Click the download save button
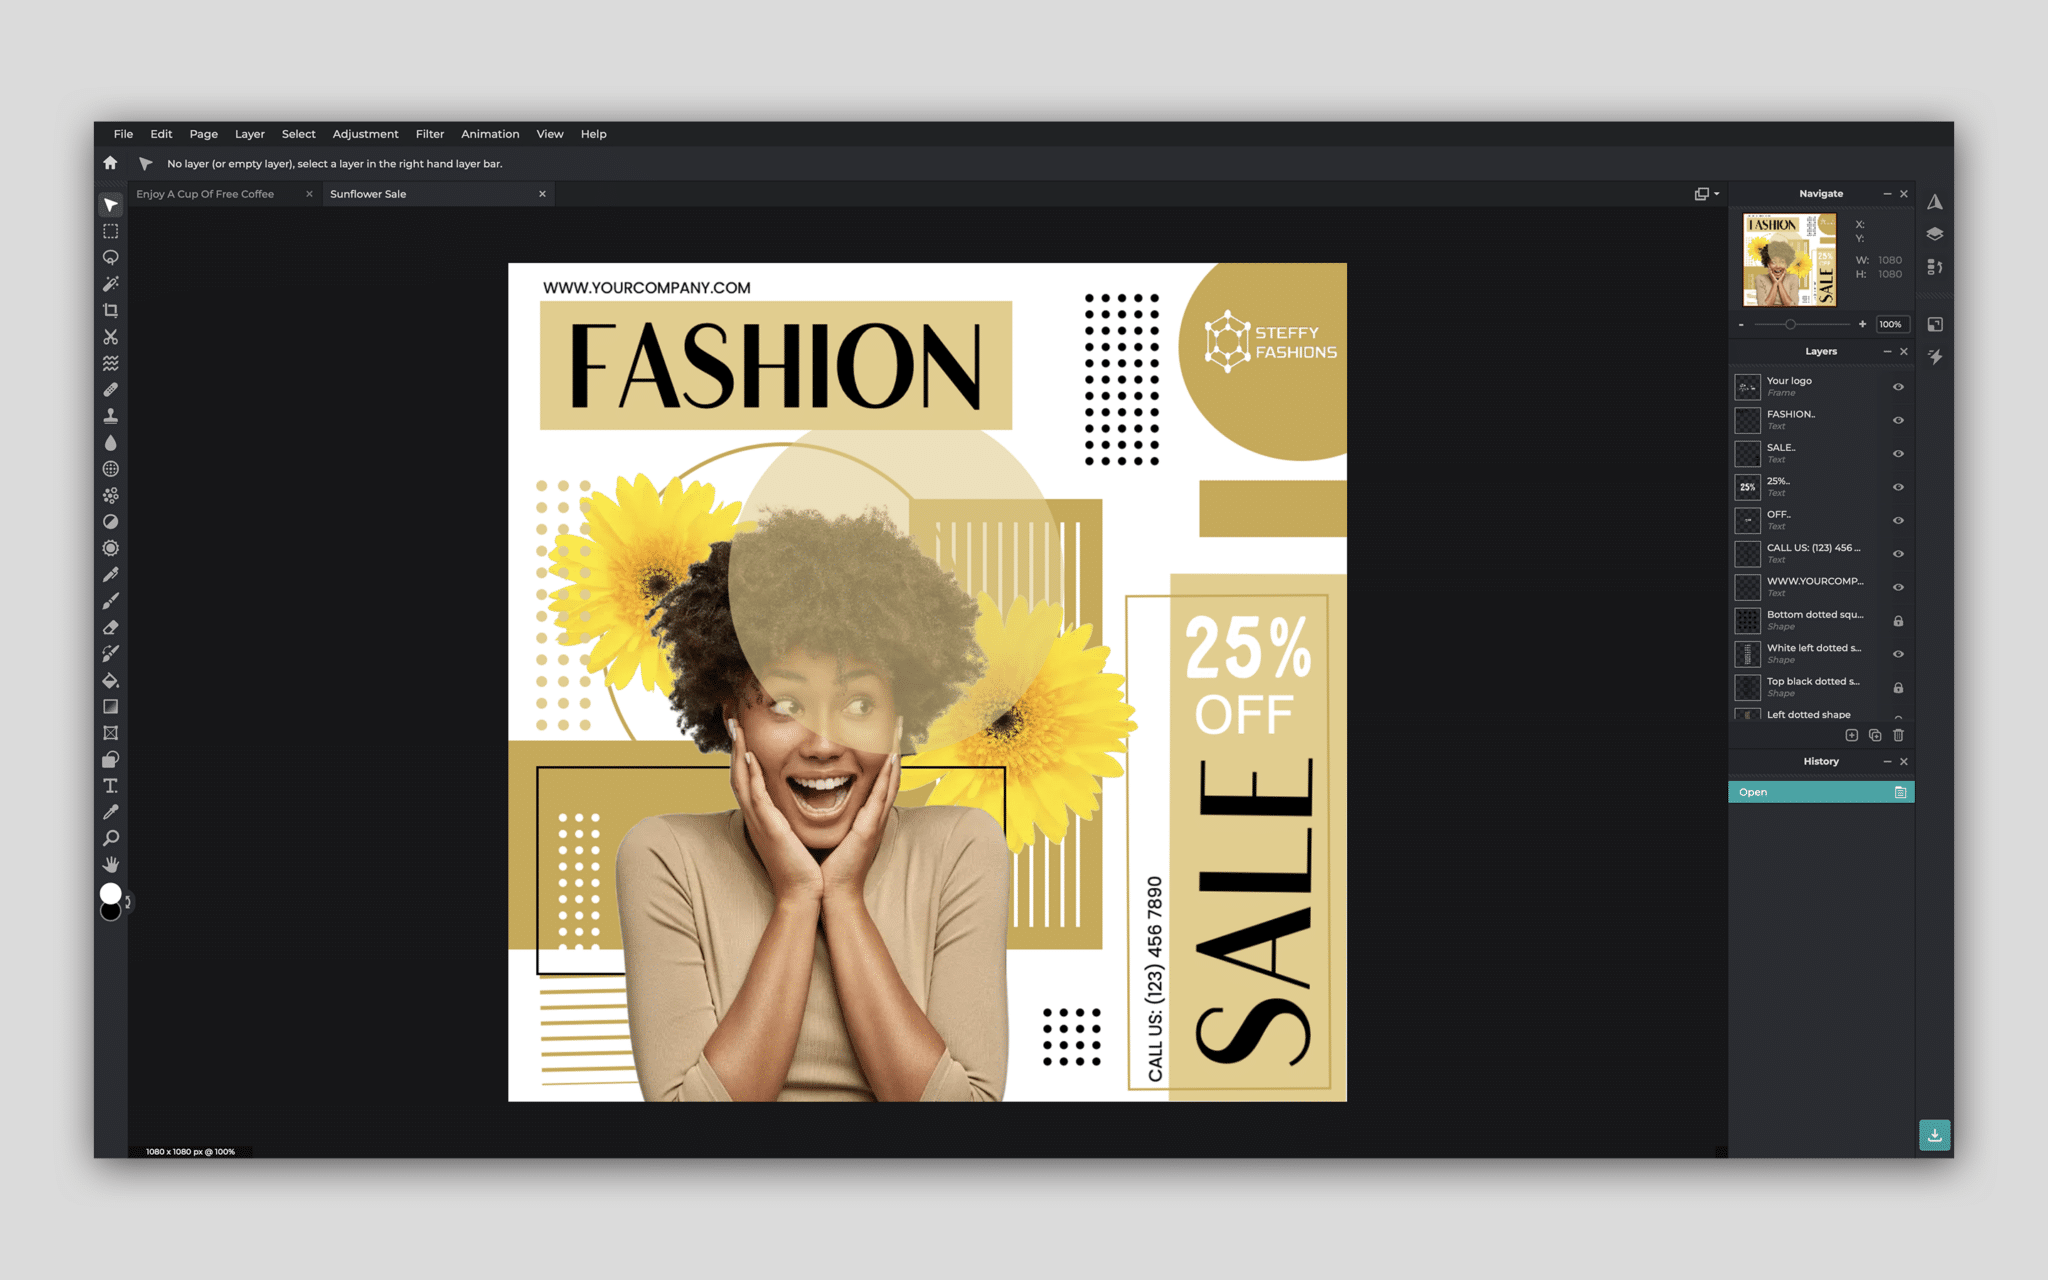Screen dimensions: 2048x1280 1935,1135
